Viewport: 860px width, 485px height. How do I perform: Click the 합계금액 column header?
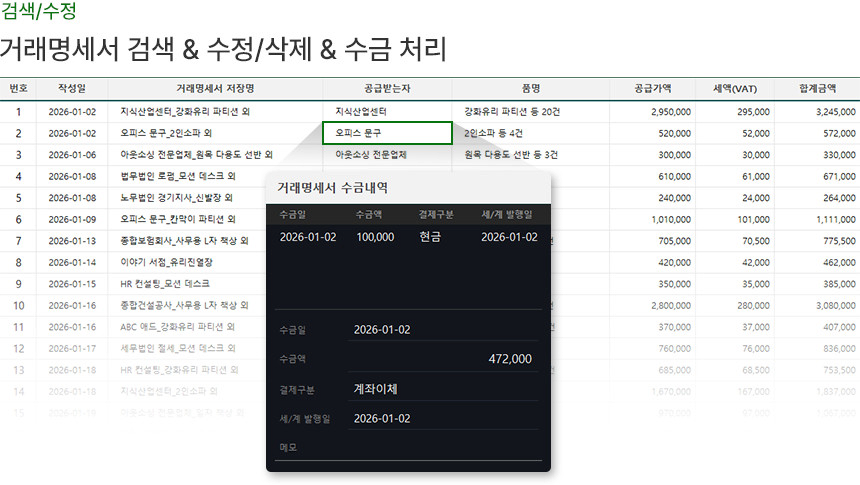pos(822,88)
